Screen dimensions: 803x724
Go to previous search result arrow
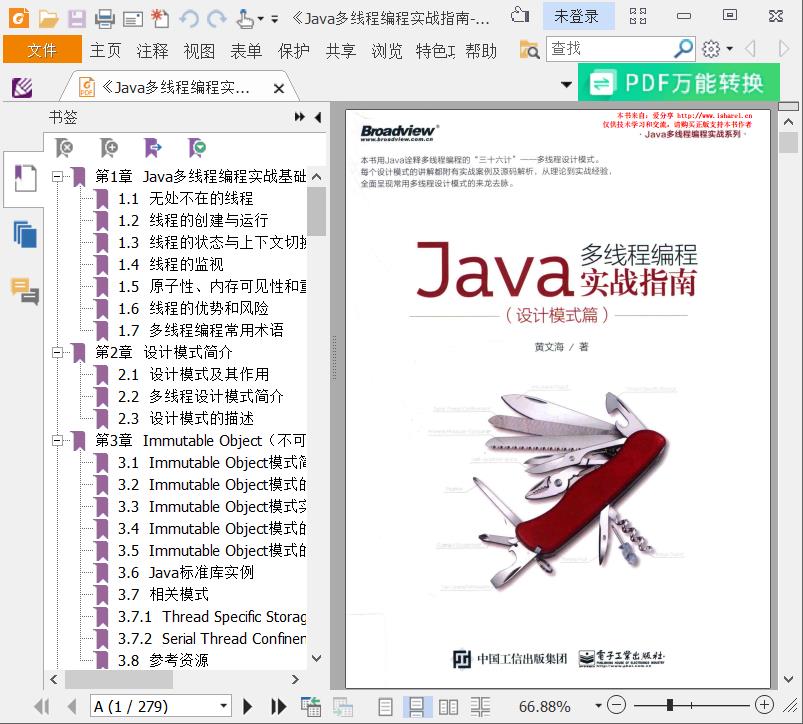coord(750,49)
